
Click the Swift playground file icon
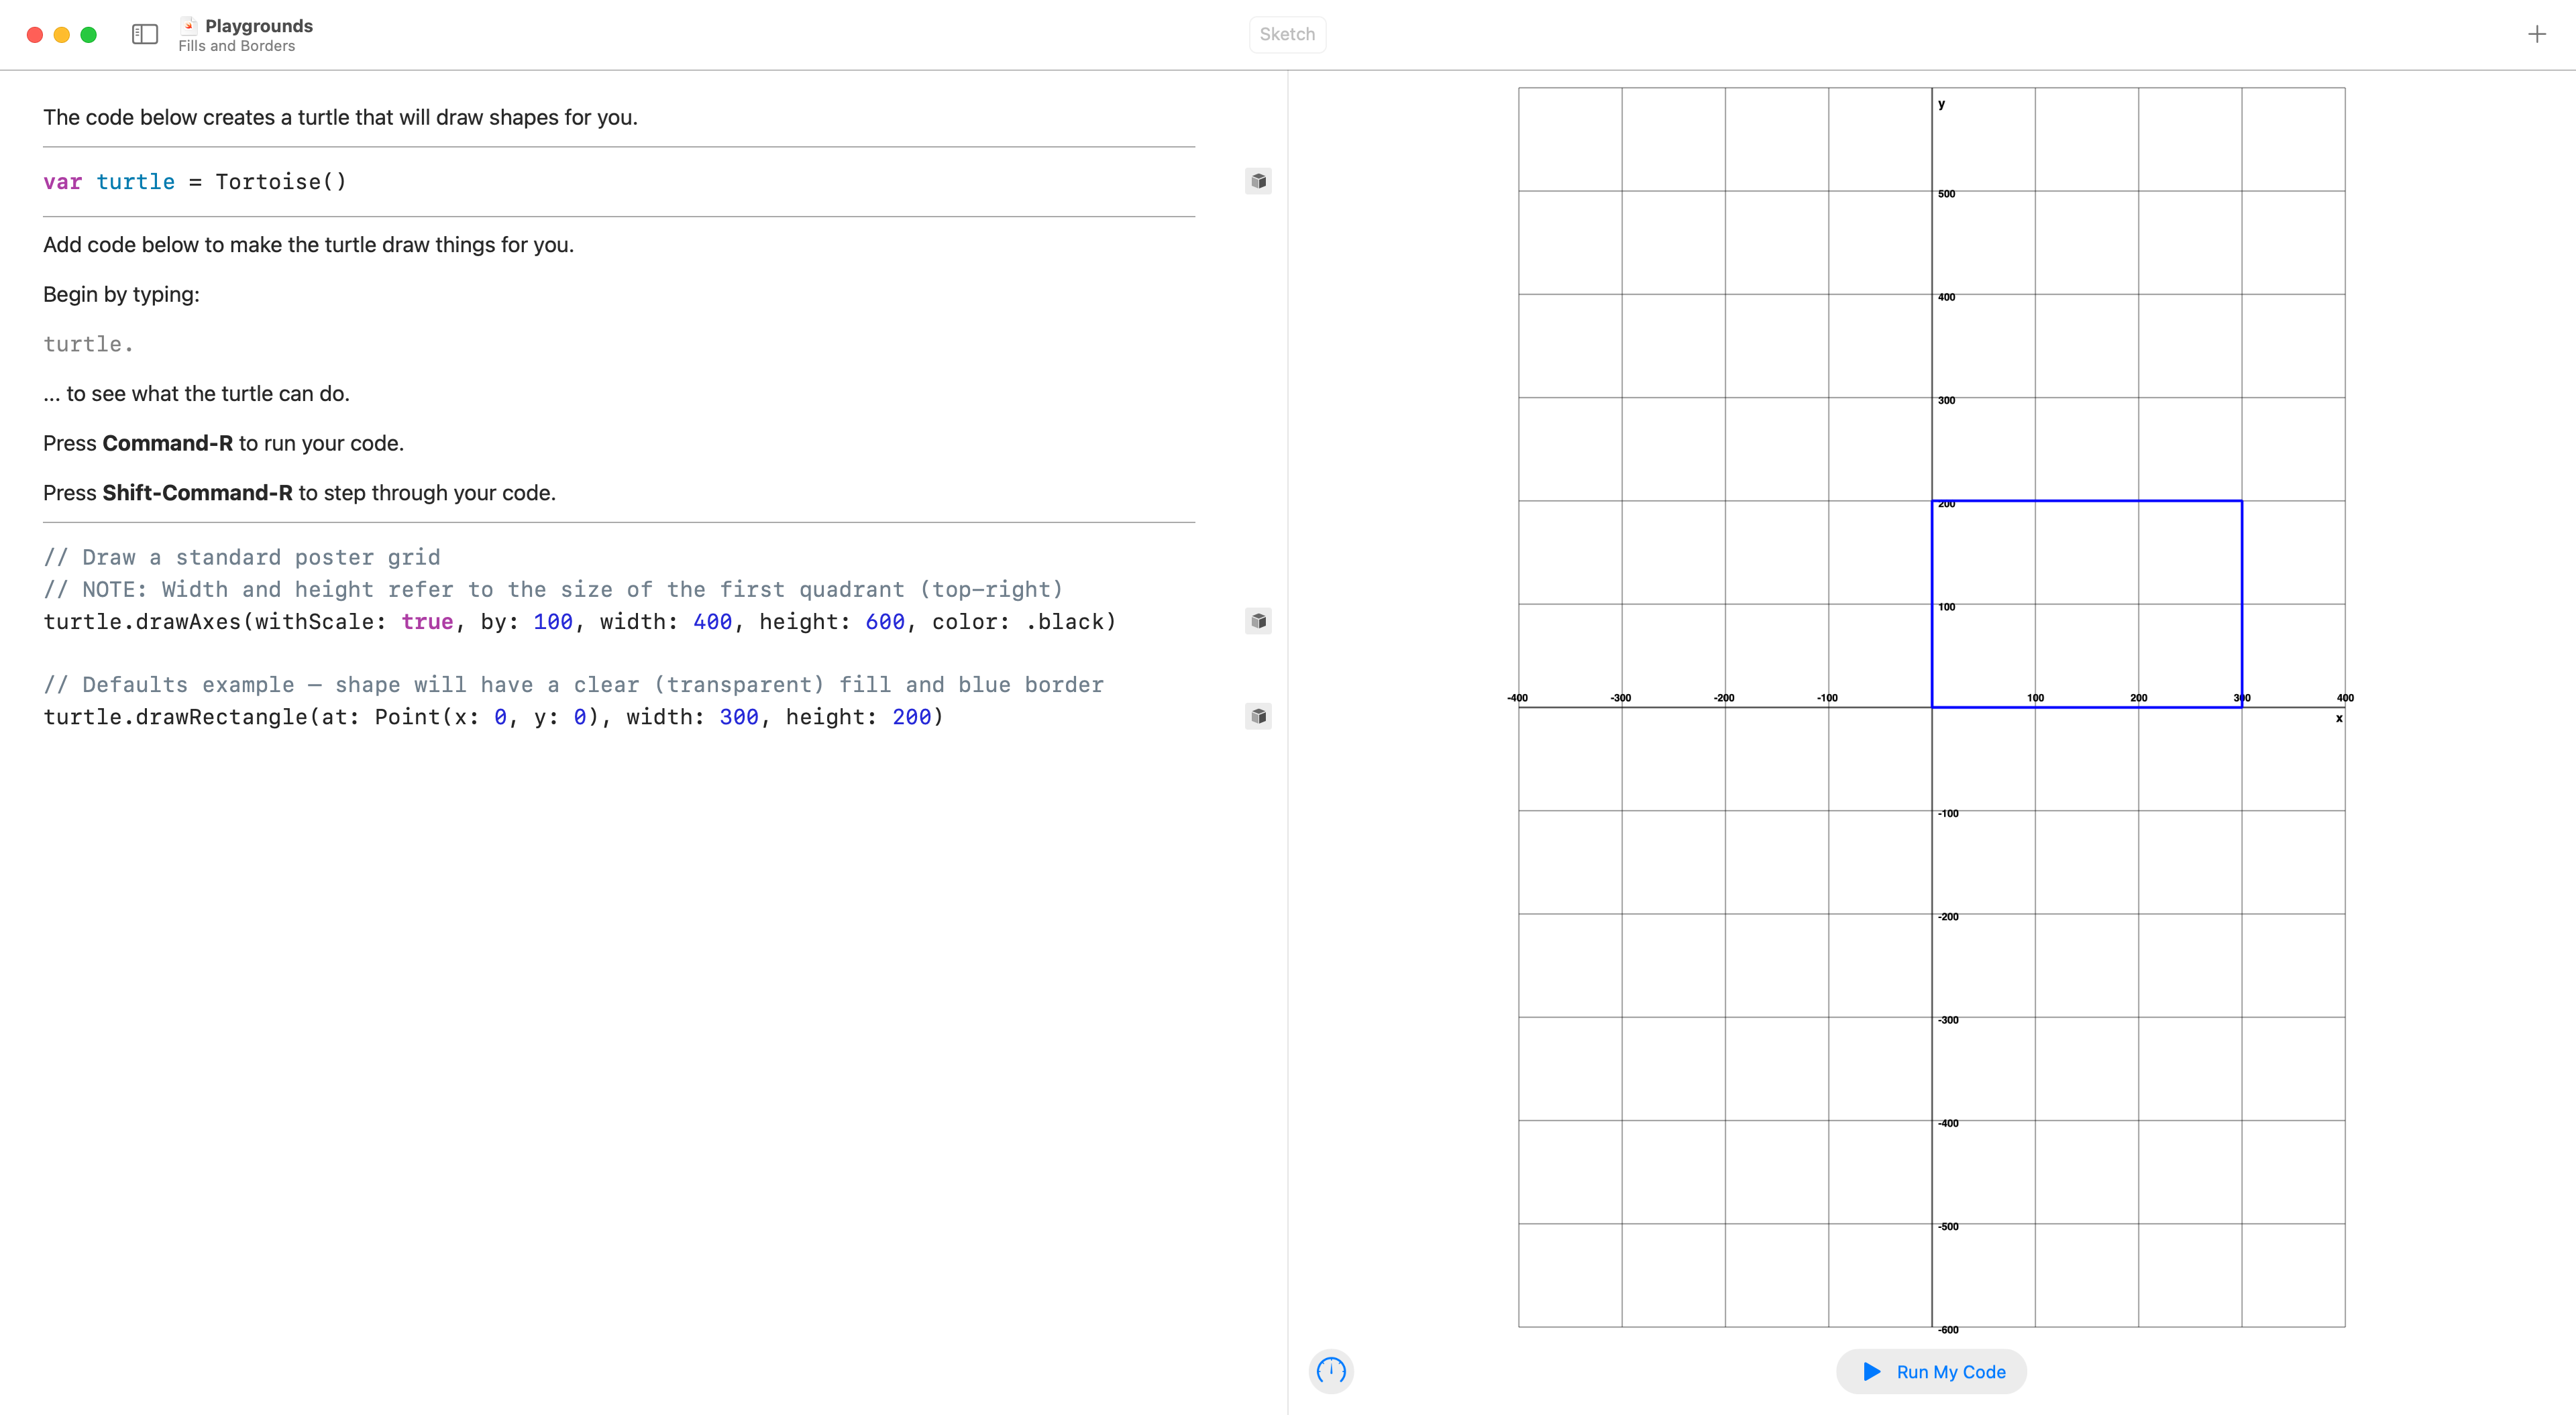[x=189, y=25]
